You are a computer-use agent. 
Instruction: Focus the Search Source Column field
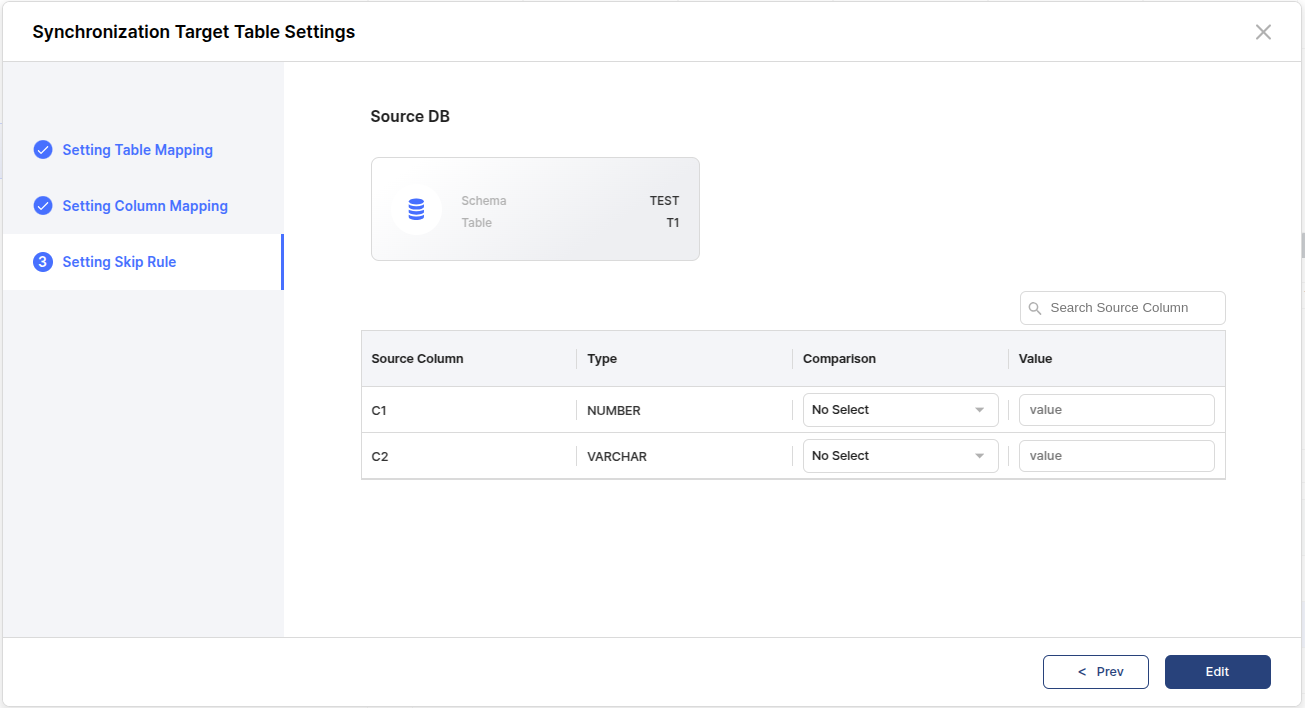(1130, 308)
